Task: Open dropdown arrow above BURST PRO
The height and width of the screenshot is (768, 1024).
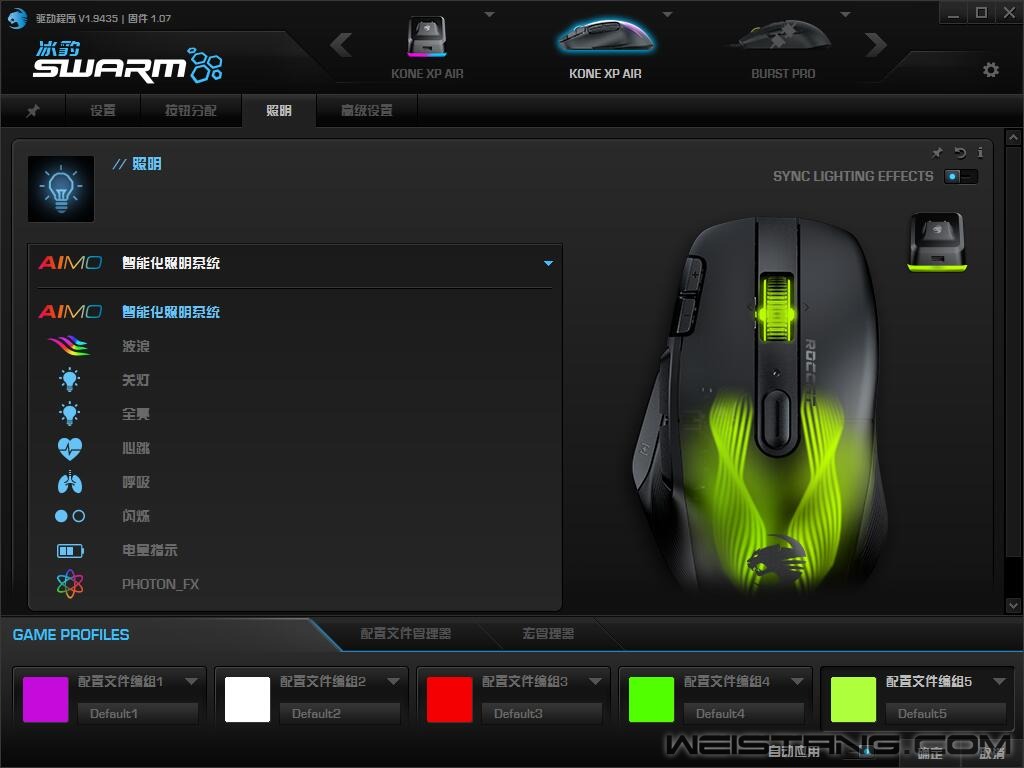Action: [845, 14]
